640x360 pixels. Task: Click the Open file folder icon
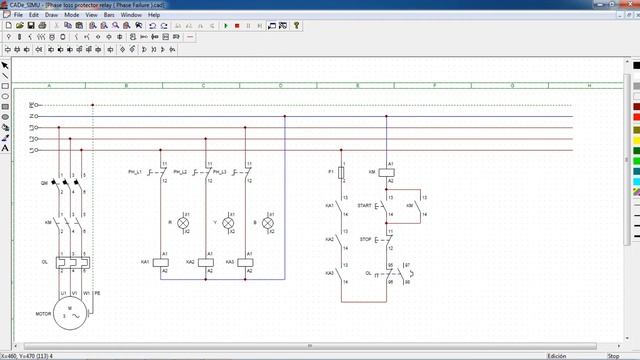[20, 26]
